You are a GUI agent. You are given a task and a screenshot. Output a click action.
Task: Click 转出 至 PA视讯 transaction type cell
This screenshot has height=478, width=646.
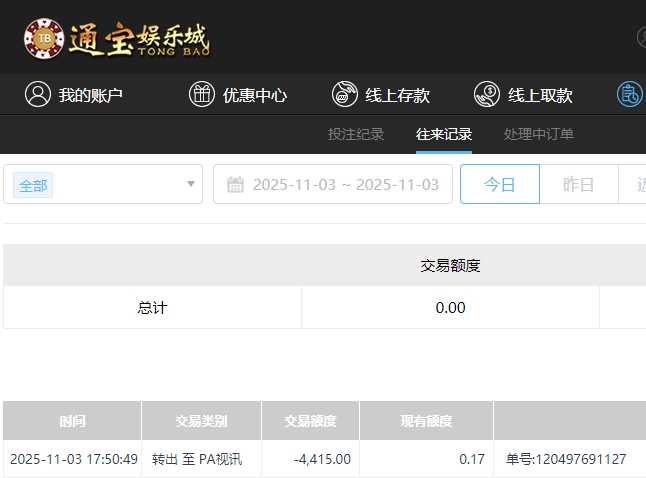pyautogui.click(x=201, y=459)
